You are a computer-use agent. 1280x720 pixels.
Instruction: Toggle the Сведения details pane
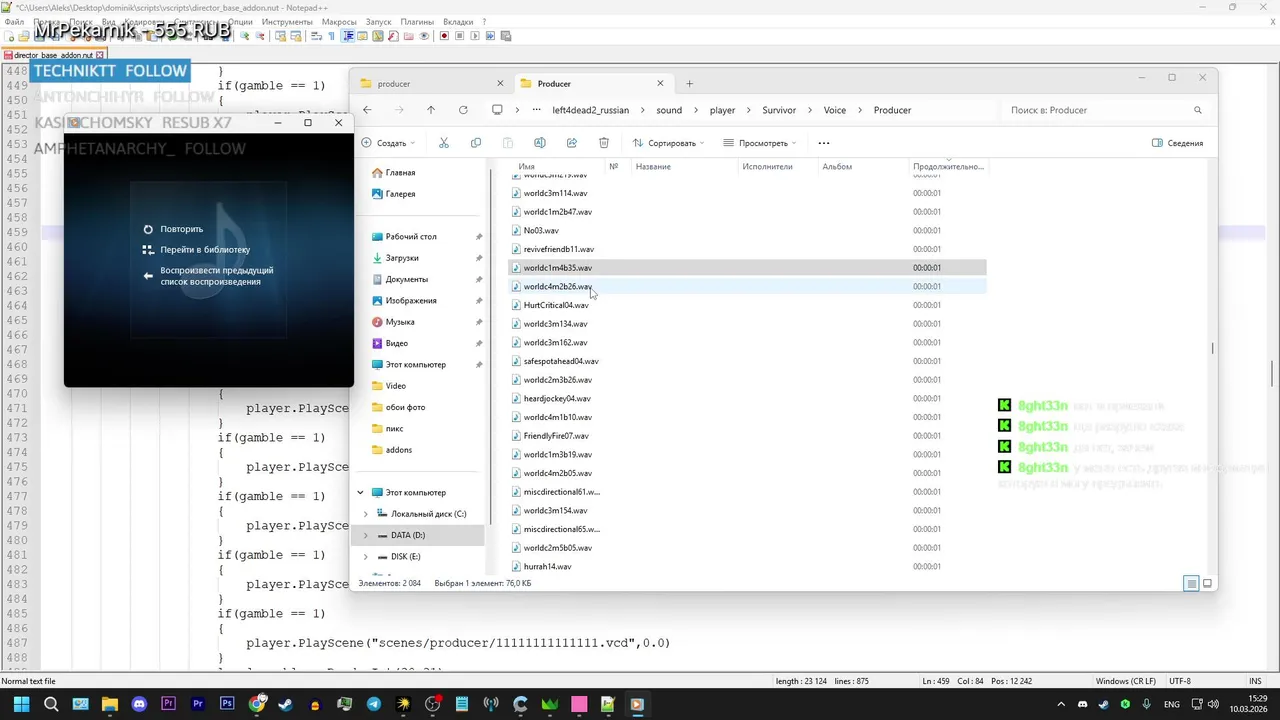tap(1178, 143)
